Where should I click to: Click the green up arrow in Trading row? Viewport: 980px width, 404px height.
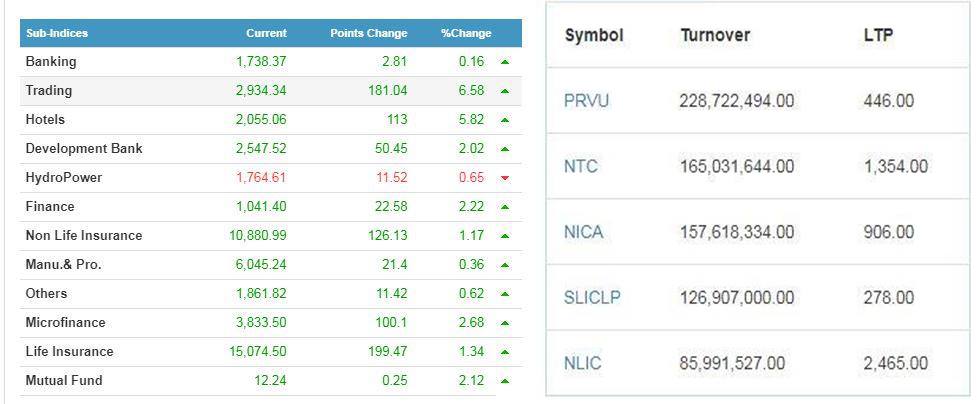click(505, 91)
